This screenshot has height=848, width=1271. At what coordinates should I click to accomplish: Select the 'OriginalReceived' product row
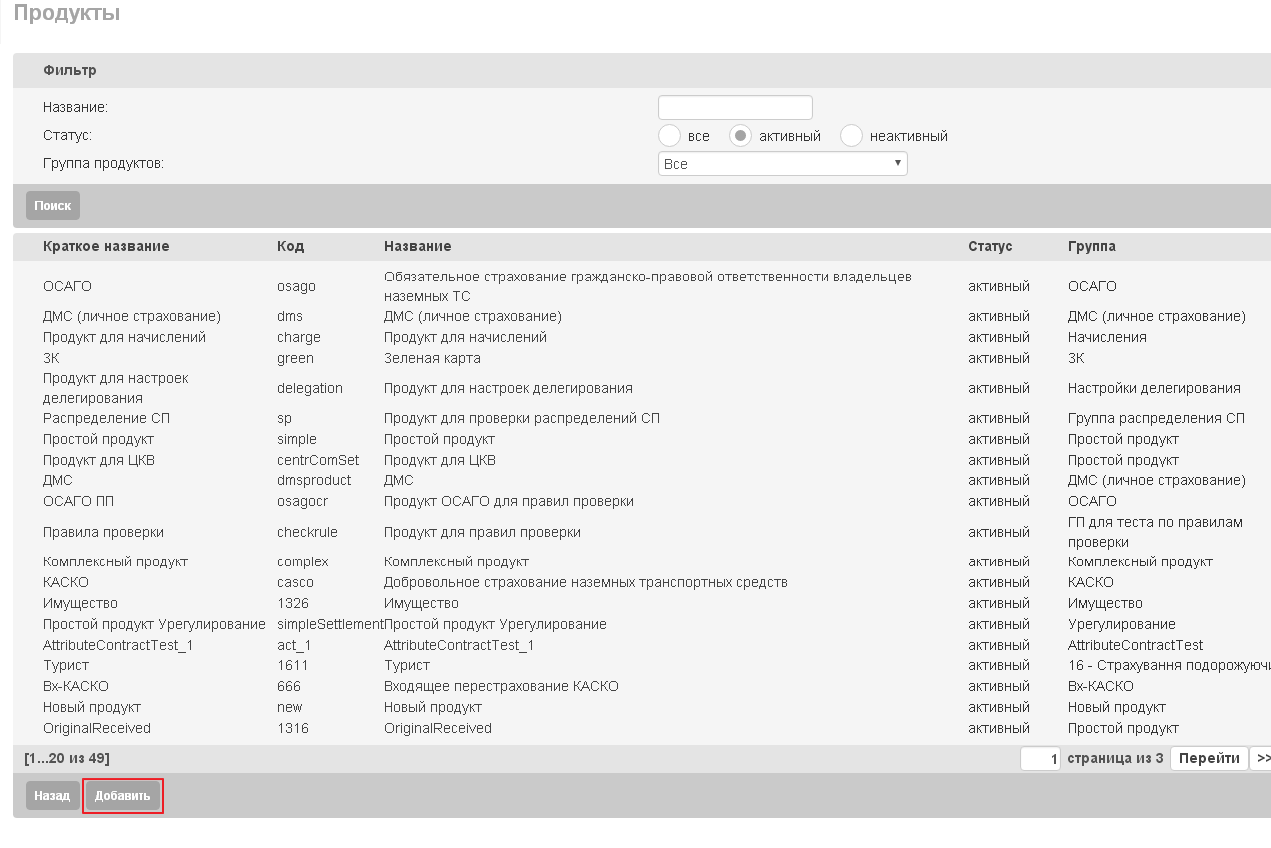[x=642, y=728]
